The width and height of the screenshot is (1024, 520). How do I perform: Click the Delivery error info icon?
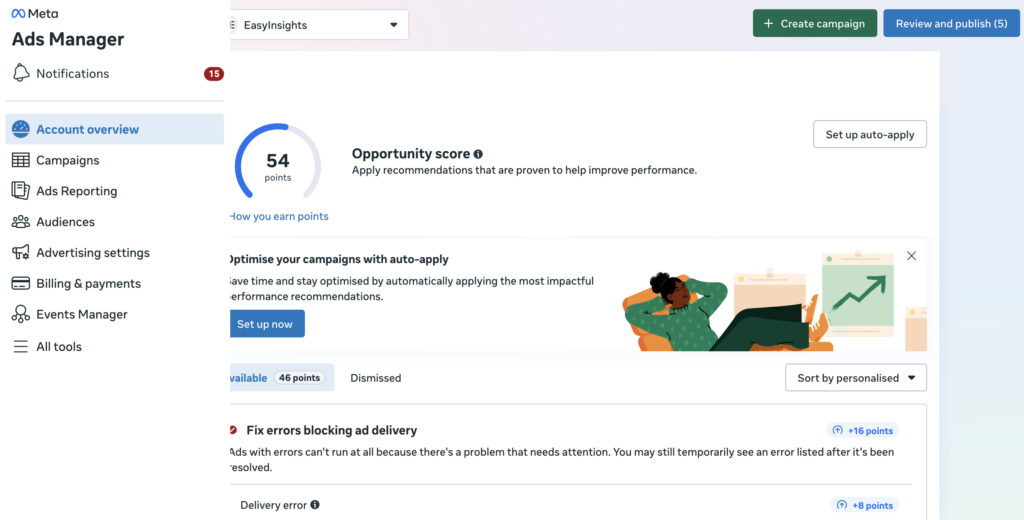click(315, 505)
